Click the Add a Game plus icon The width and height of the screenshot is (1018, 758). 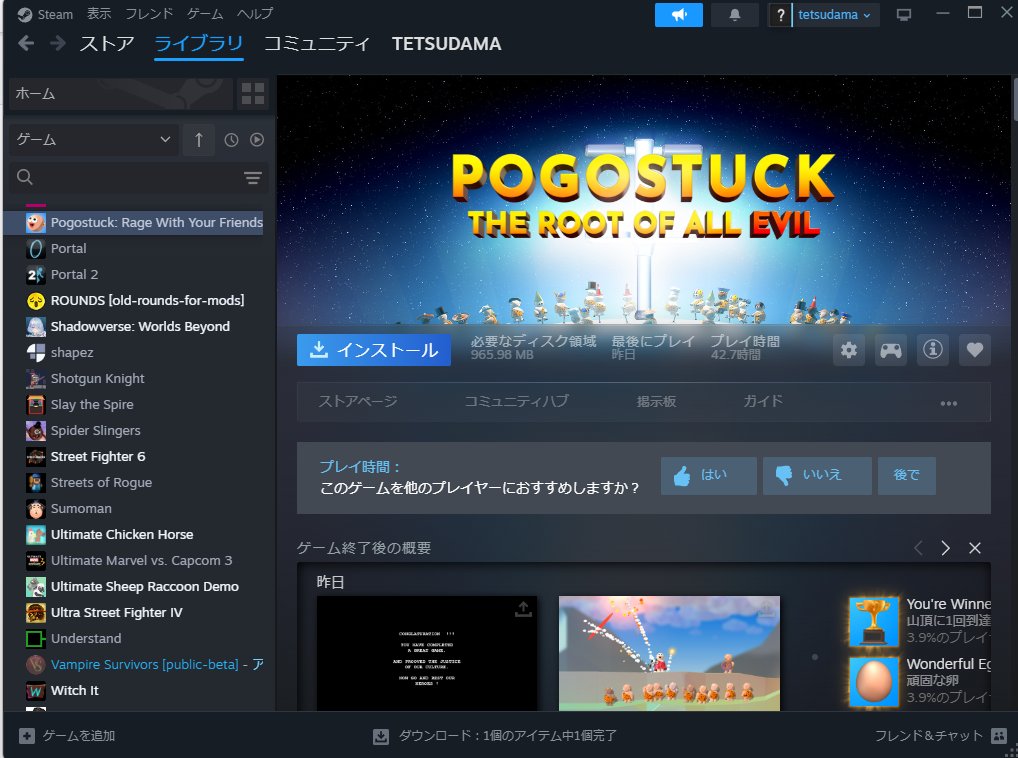pos(27,735)
